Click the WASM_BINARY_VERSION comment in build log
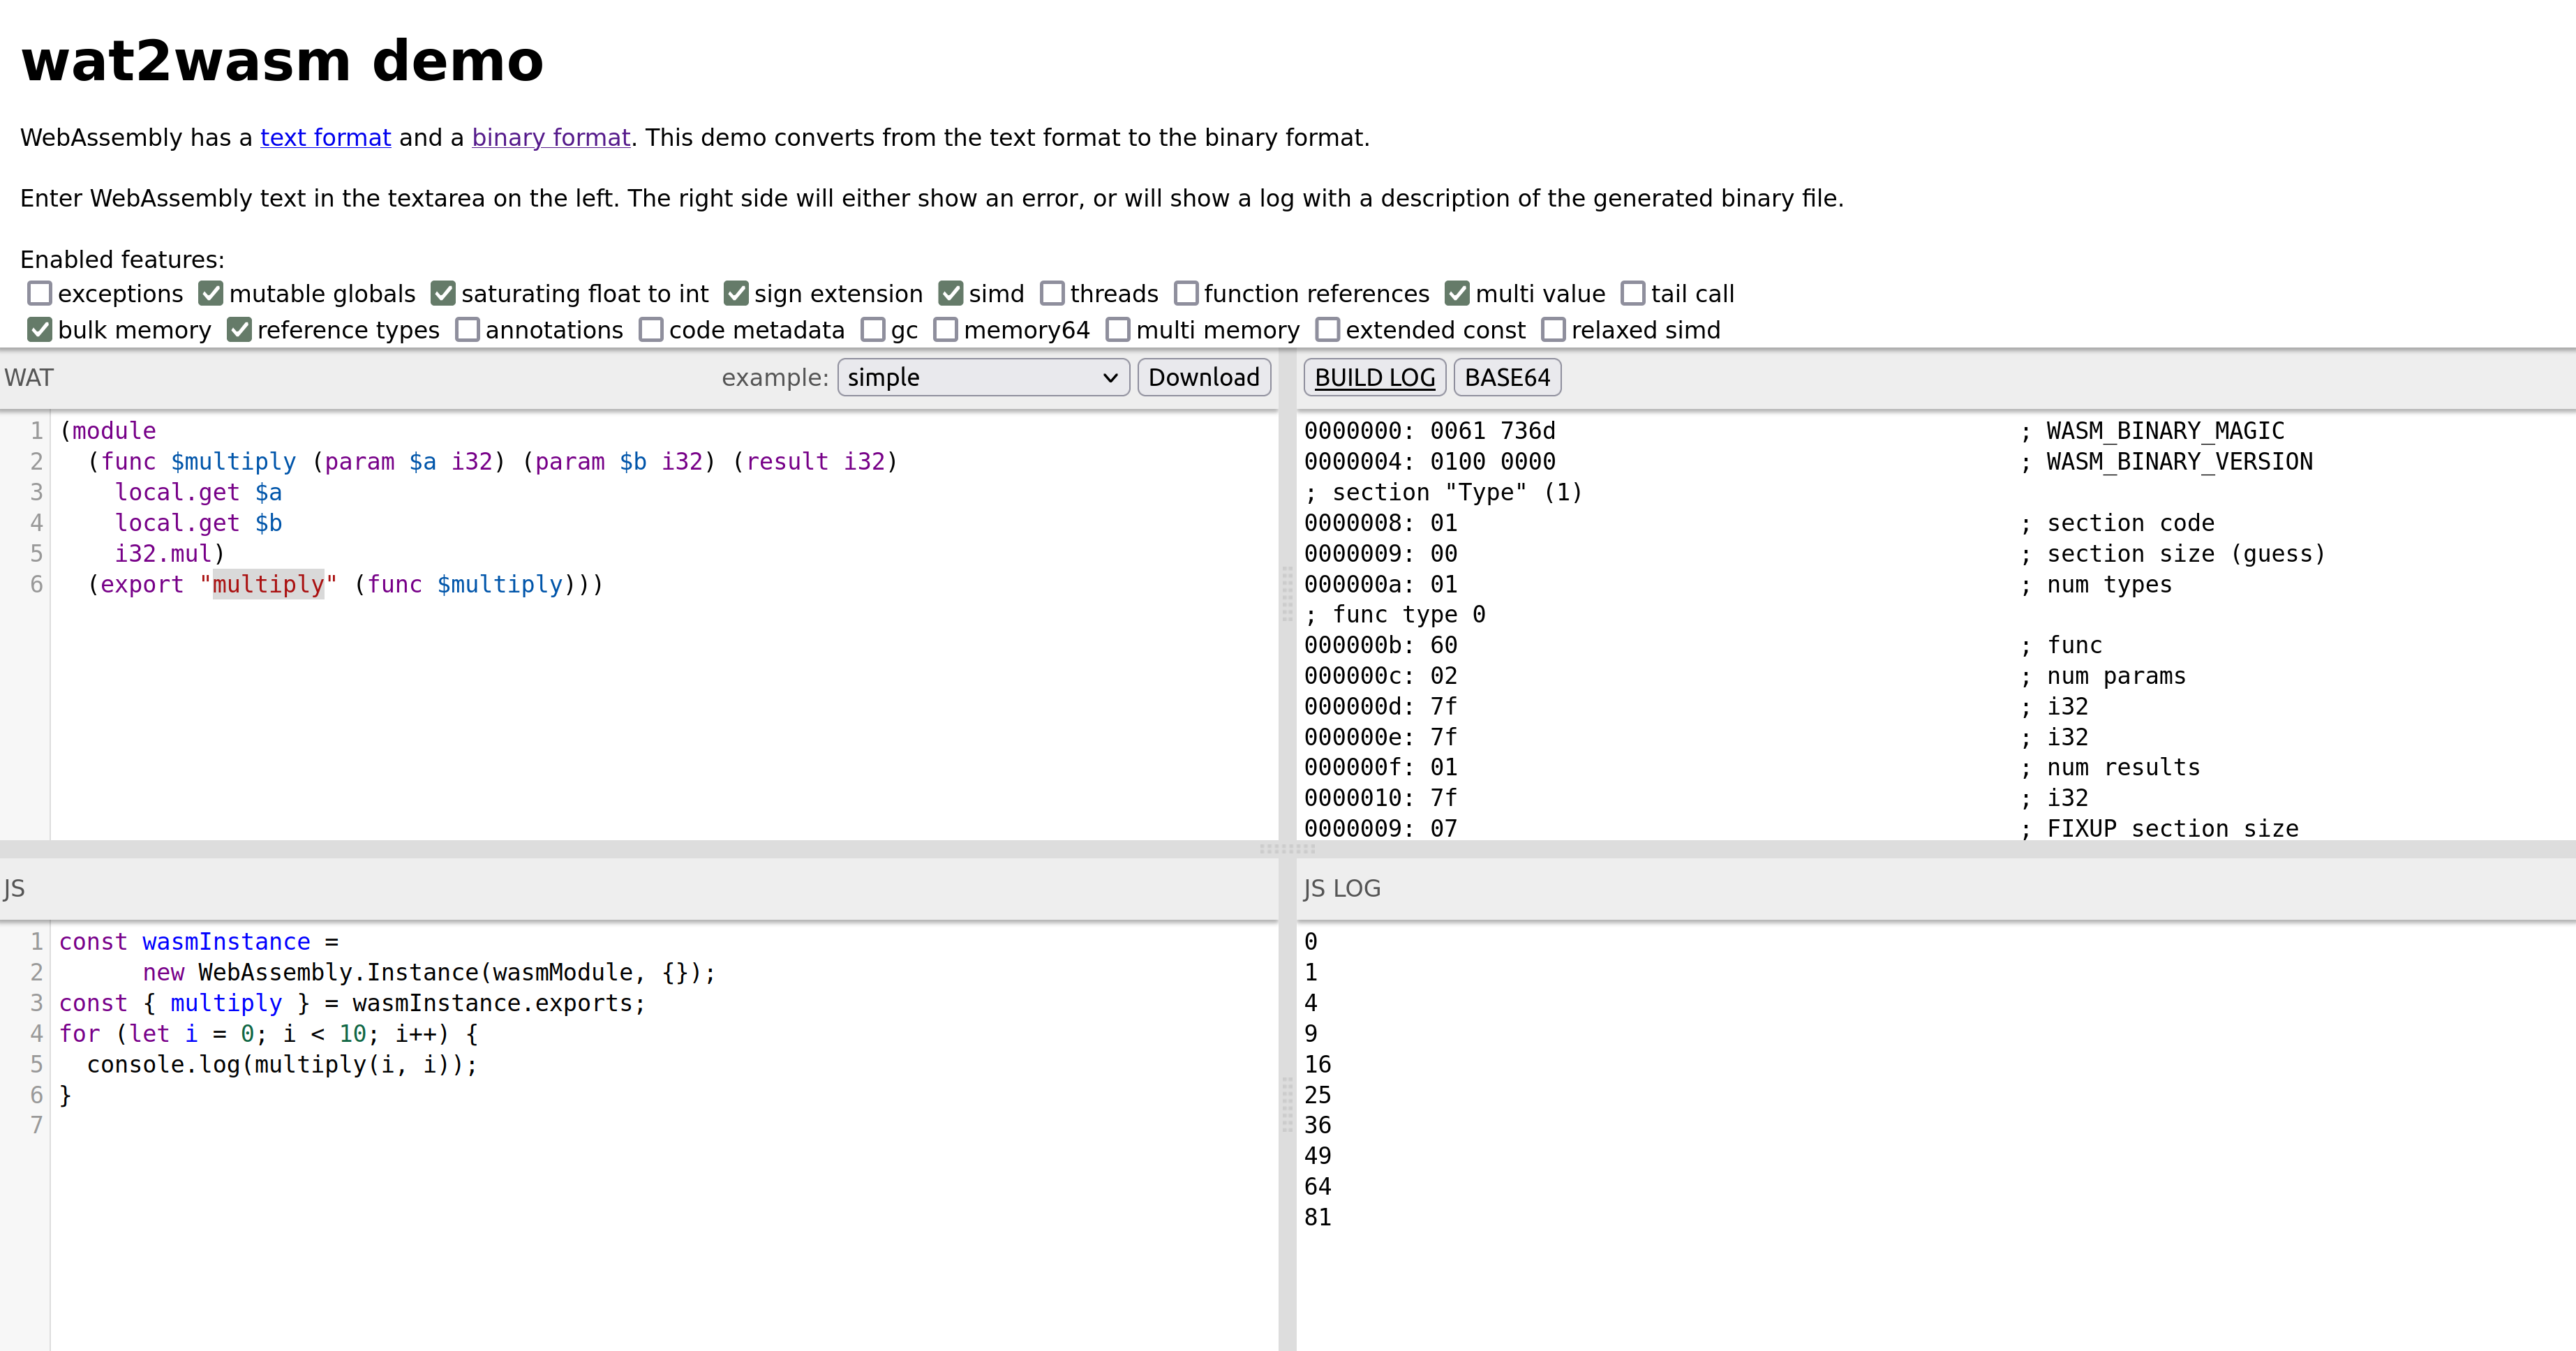This screenshot has width=2576, height=1351. click(2166, 461)
